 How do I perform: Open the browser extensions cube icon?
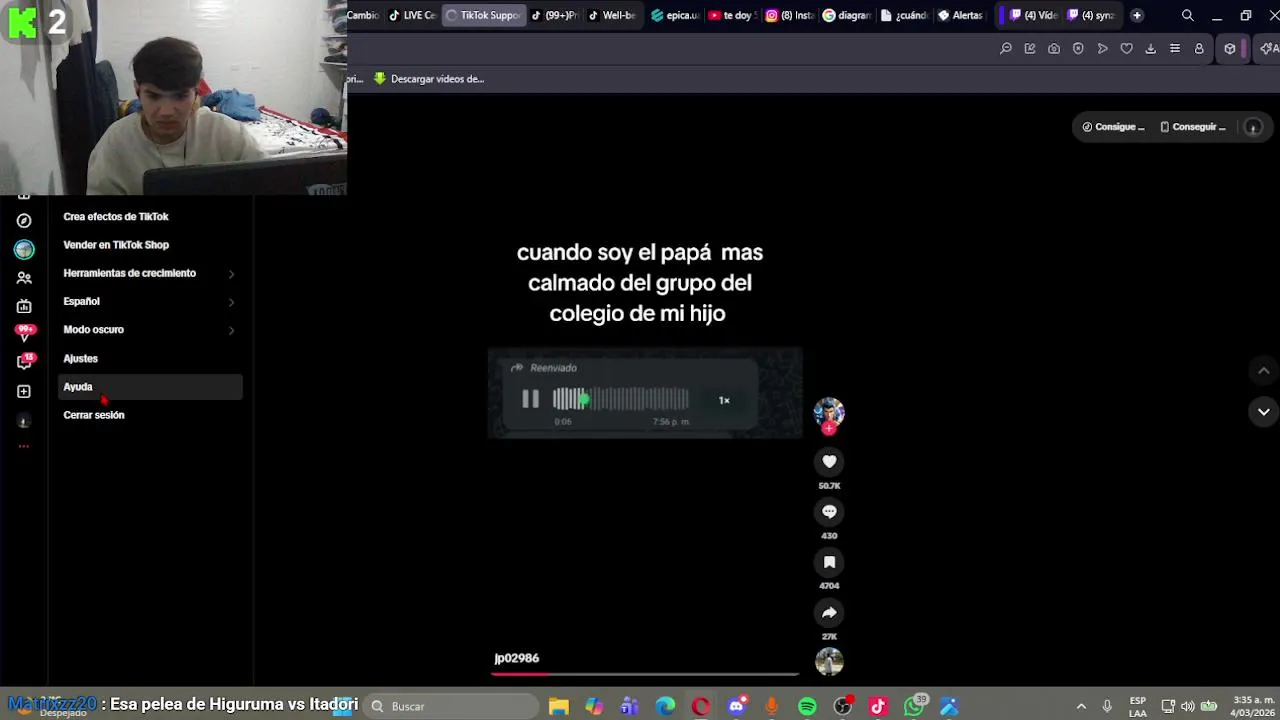(x=1230, y=49)
